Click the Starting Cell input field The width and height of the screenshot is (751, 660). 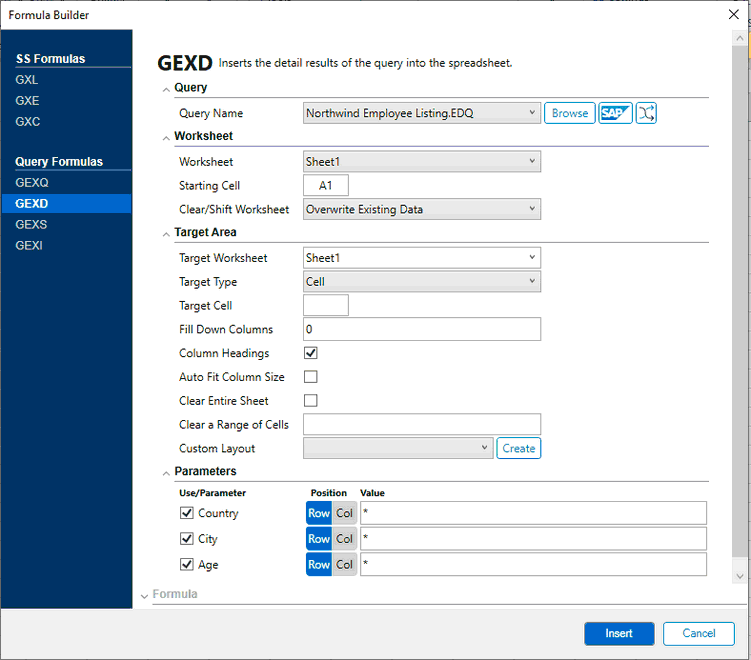[x=326, y=185]
